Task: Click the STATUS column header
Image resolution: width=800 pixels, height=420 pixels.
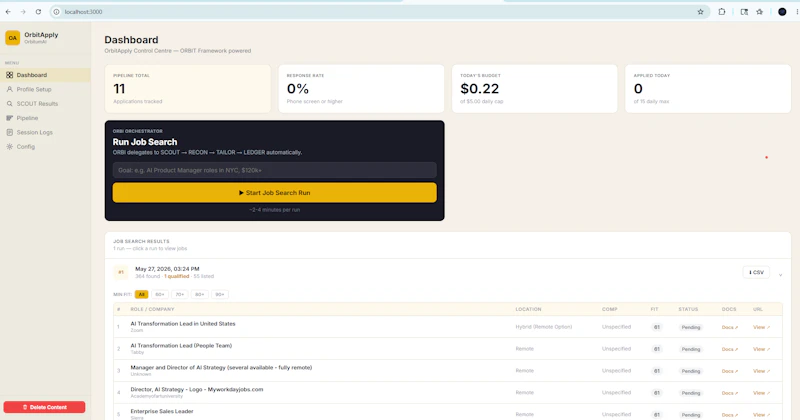Action: tap(688, 309)
